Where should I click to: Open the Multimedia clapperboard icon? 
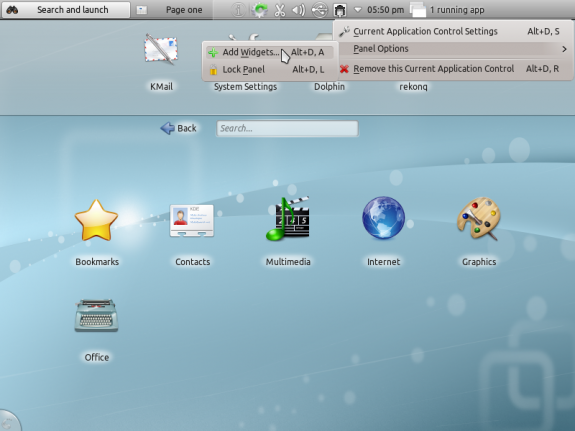point(288,219)
